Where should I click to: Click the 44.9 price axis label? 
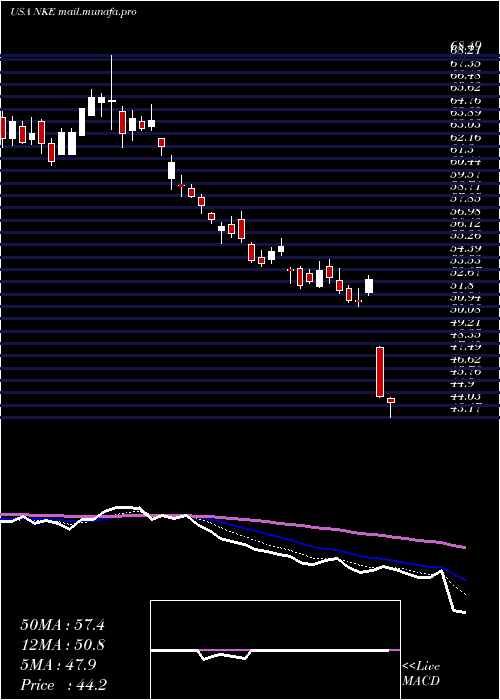pos(462,384)
